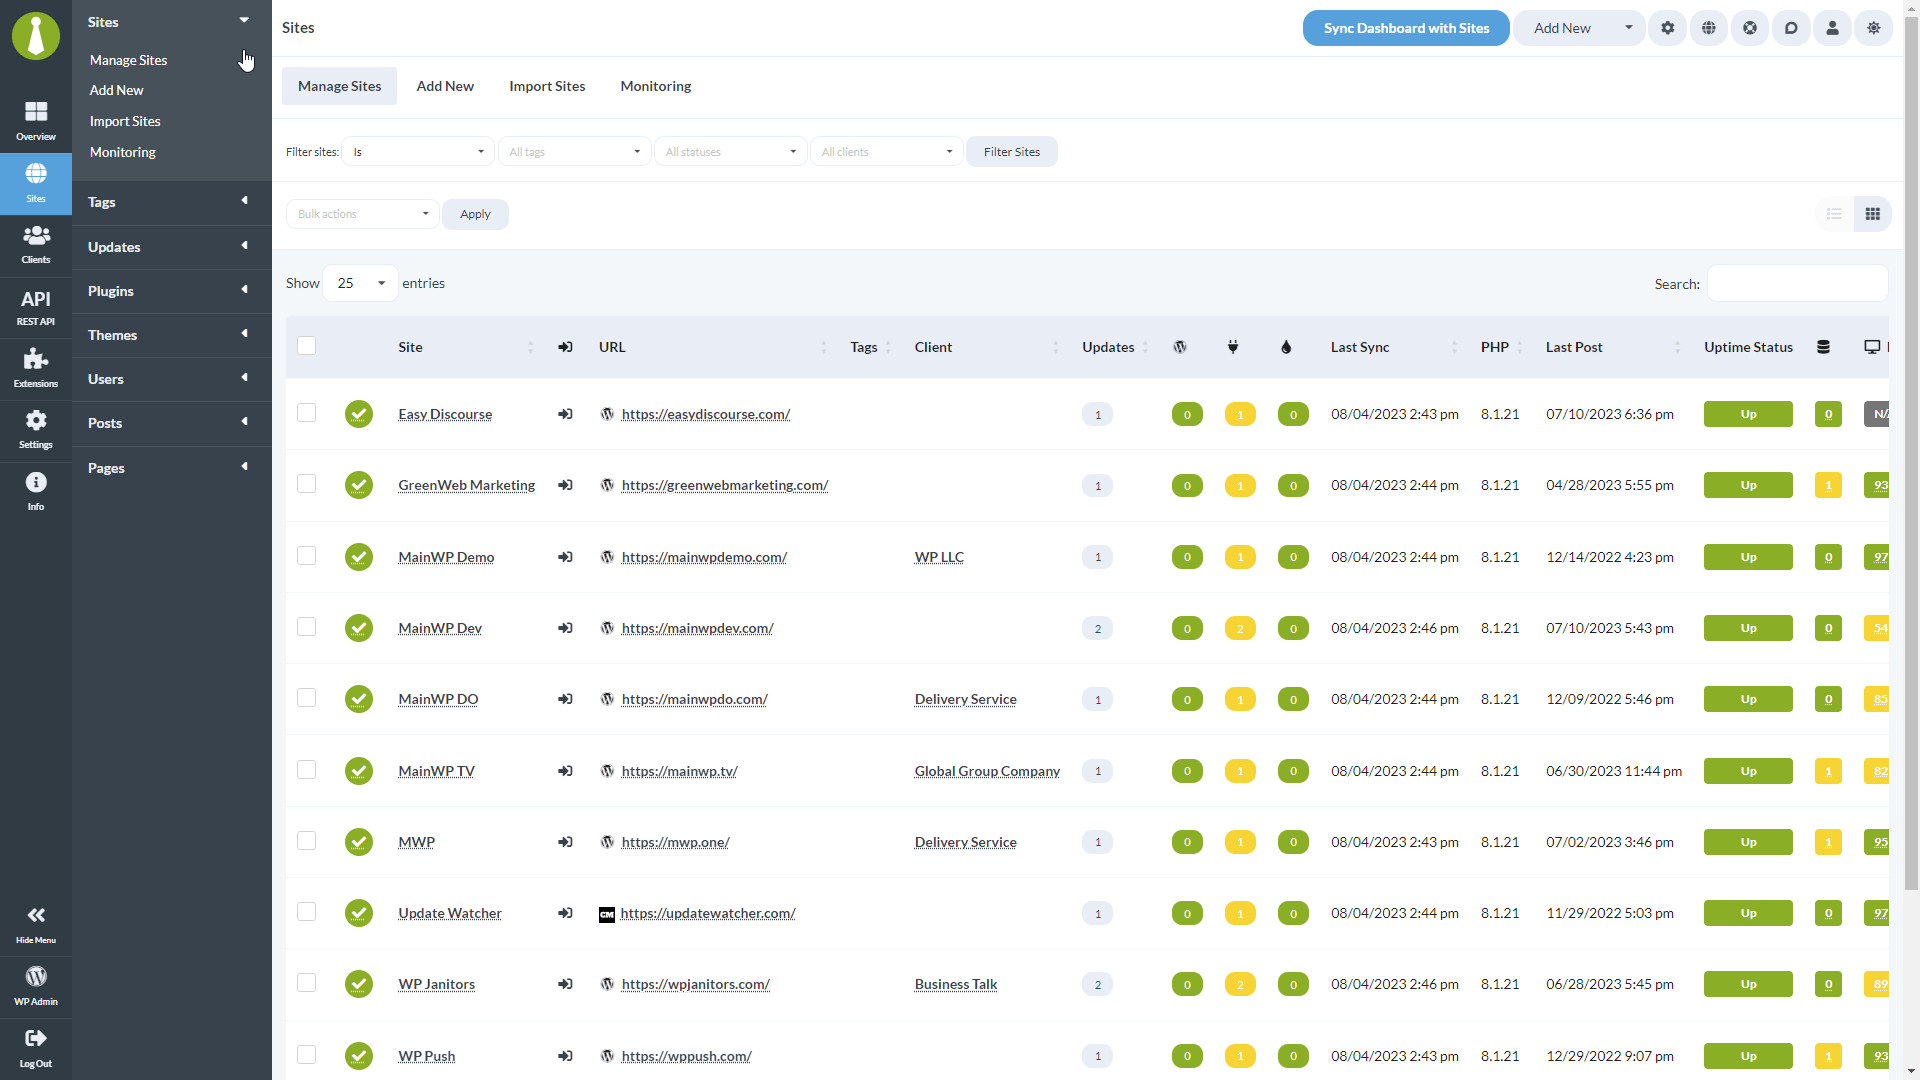
Task: Open the Global Group Company client link
Action: tap(987, 771)
